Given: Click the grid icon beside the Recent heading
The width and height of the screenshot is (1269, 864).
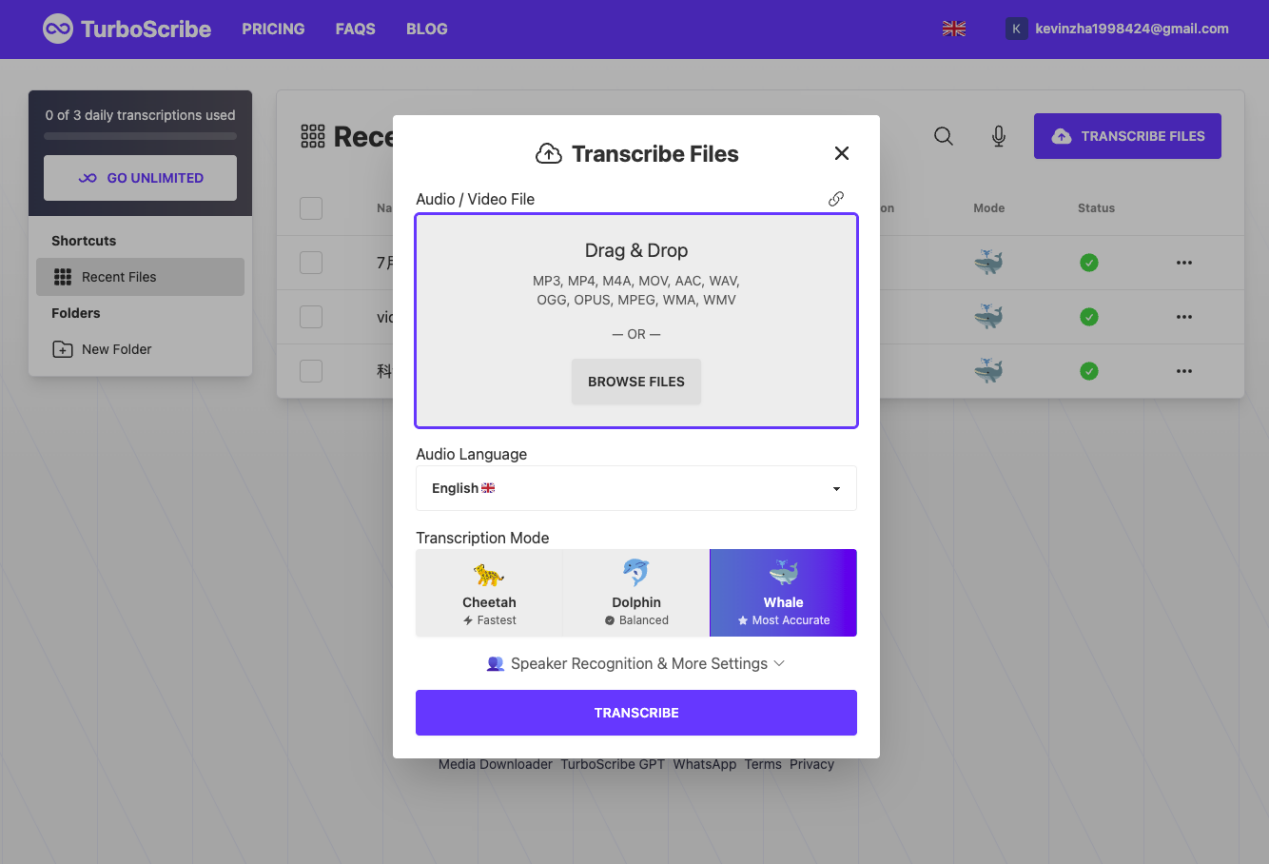Looking at the screenshot, I should 313,137.
